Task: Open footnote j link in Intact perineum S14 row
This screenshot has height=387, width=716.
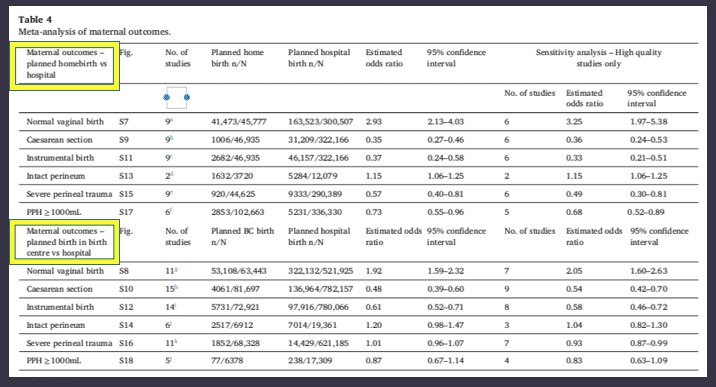Action: click(172, 324)
